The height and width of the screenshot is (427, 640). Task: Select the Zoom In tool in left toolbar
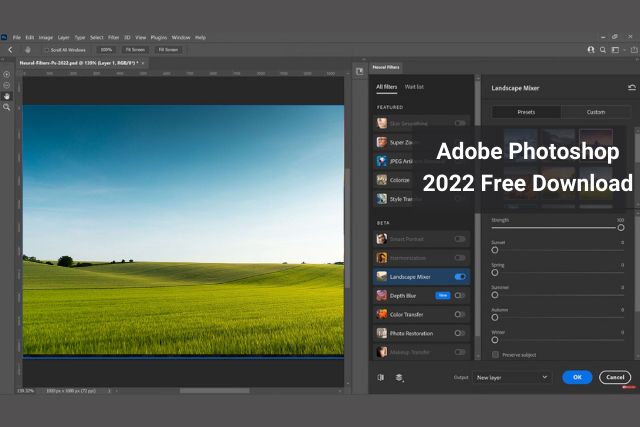click(7, 74)
